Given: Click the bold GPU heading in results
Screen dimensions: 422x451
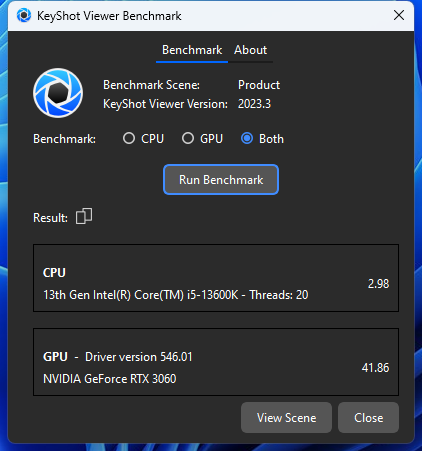Looking at the screenshot, I should [55, 357].
